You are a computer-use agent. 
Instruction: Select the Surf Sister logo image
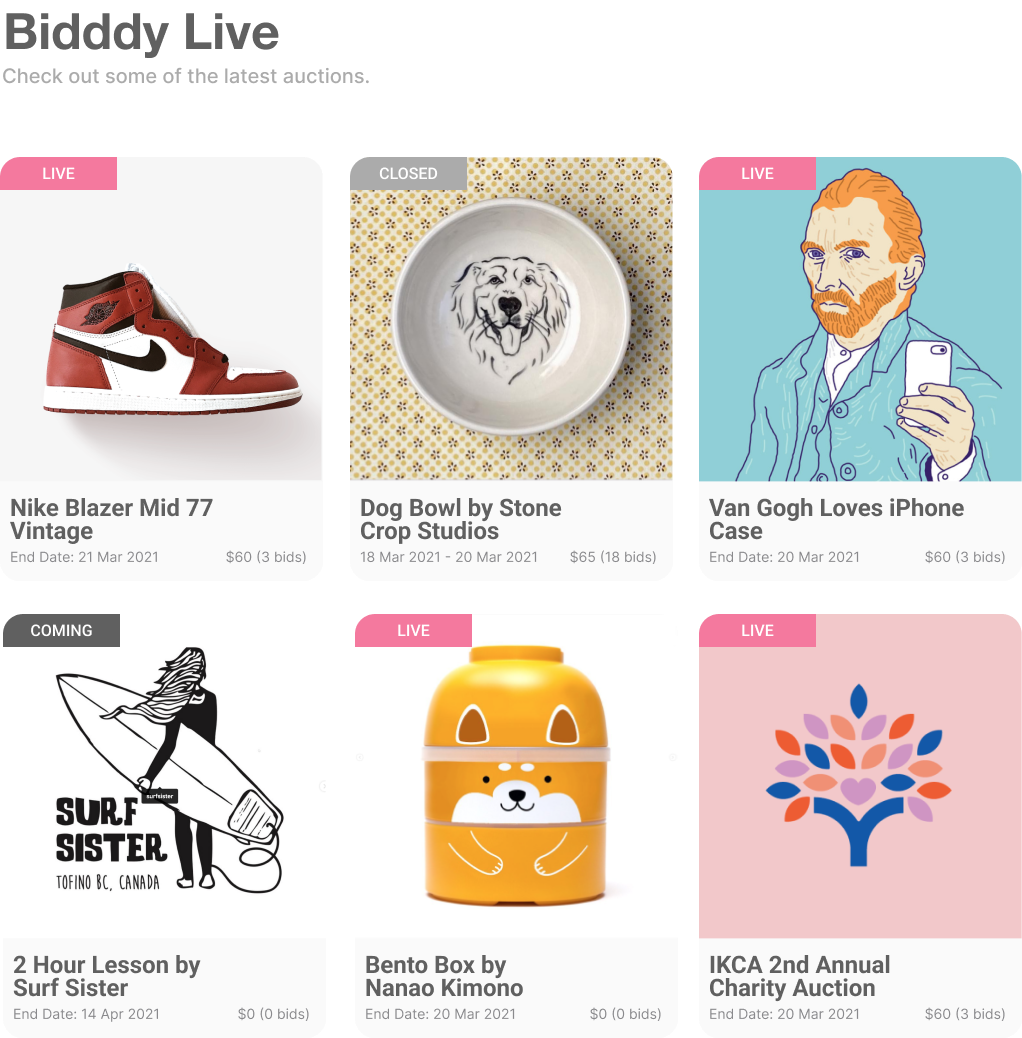point(164,775)
